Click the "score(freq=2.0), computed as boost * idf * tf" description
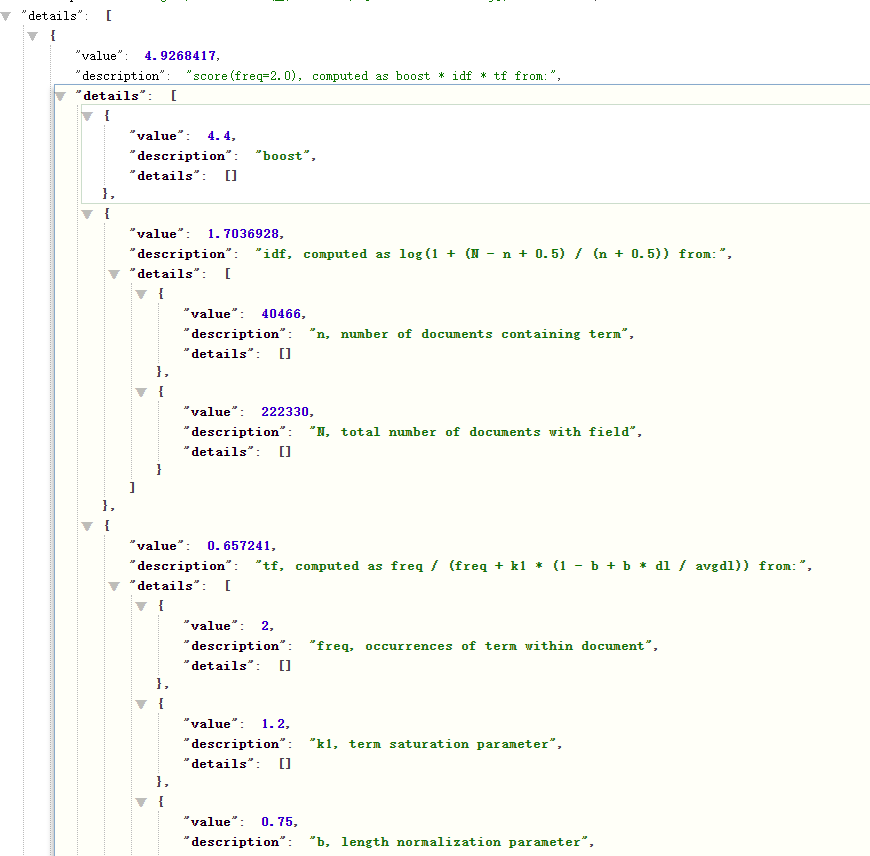870x856 pixels. [x=372, y=76]
